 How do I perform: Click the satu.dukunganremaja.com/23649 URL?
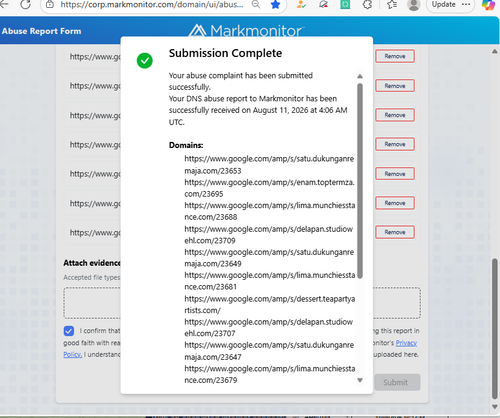click(x=269, y=258)
